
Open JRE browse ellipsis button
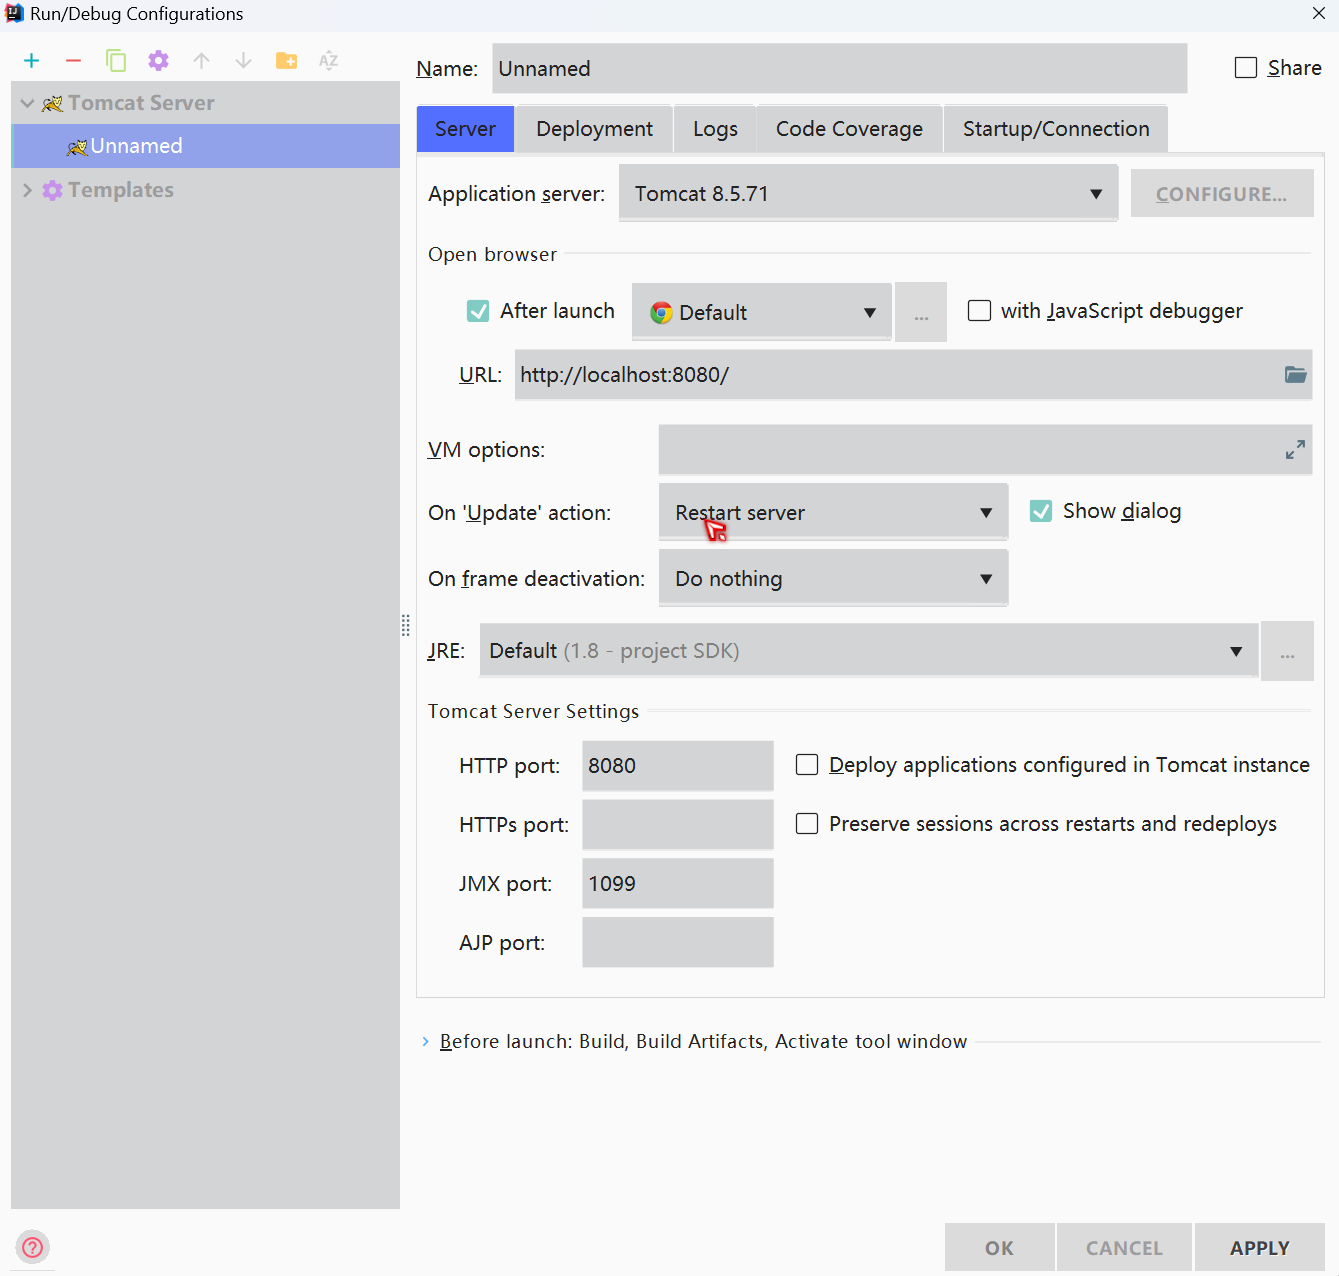click(x=1287, y=651)
